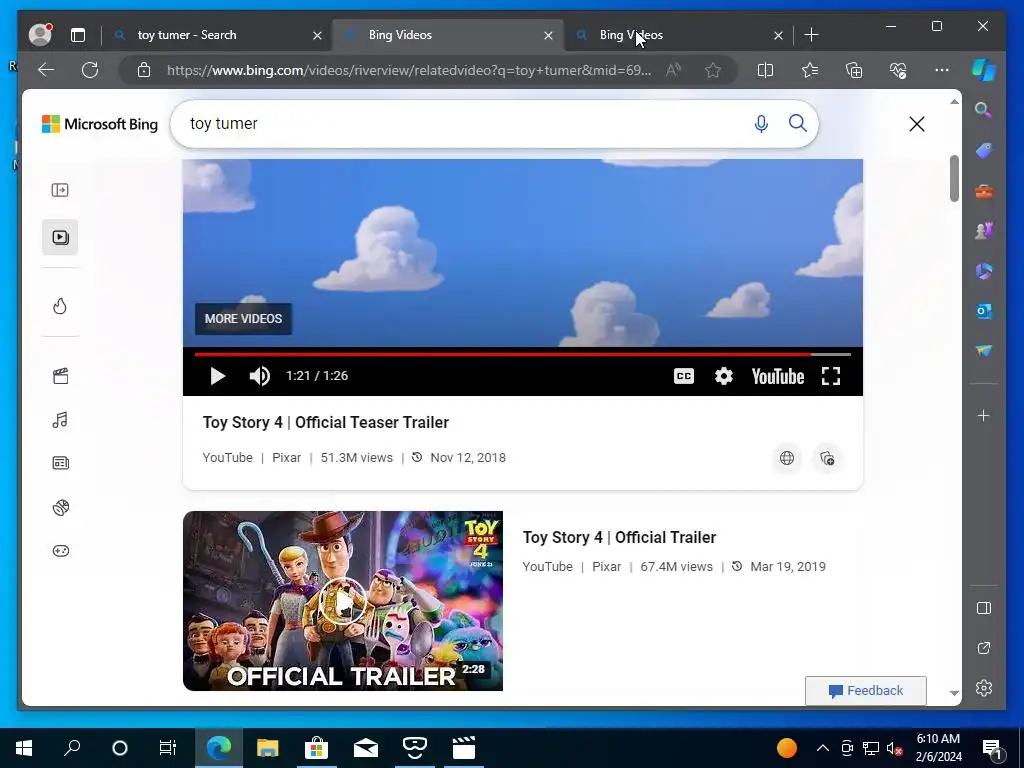Click the Bing search magnifier button
This screenshot has width=1024, height=768.
[x=797, y=123]
